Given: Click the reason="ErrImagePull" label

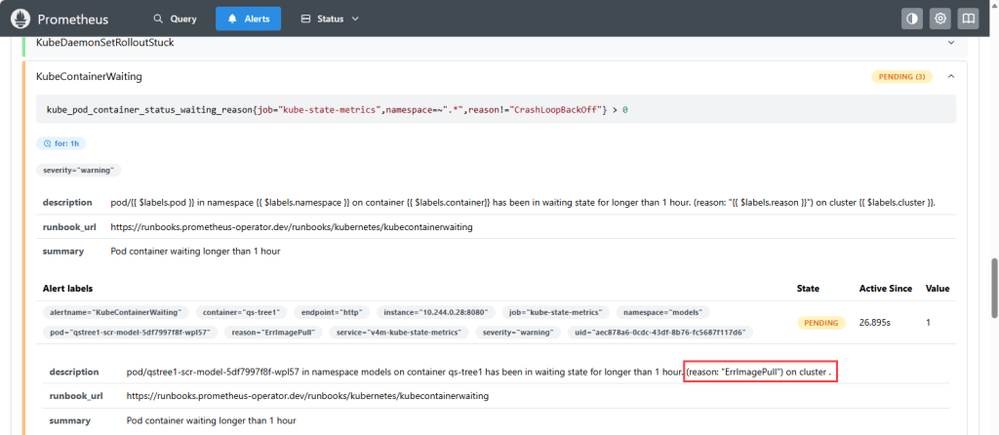Looking at the screenshot, I should [274, 332].
